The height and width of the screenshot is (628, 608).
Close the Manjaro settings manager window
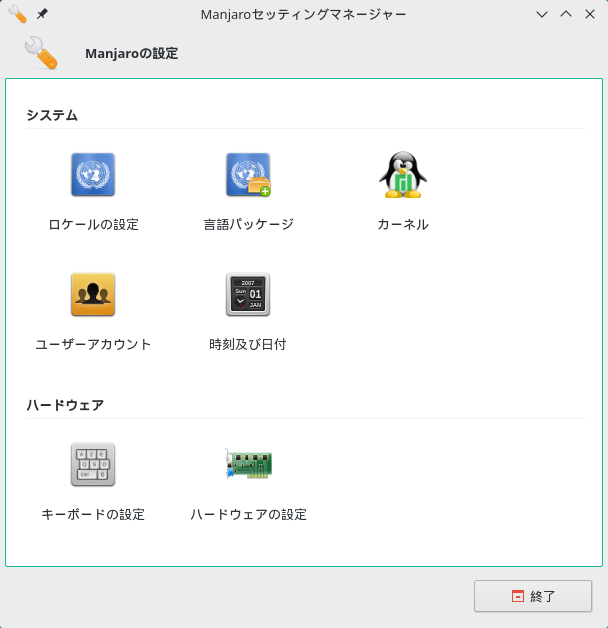coord(590,14)
